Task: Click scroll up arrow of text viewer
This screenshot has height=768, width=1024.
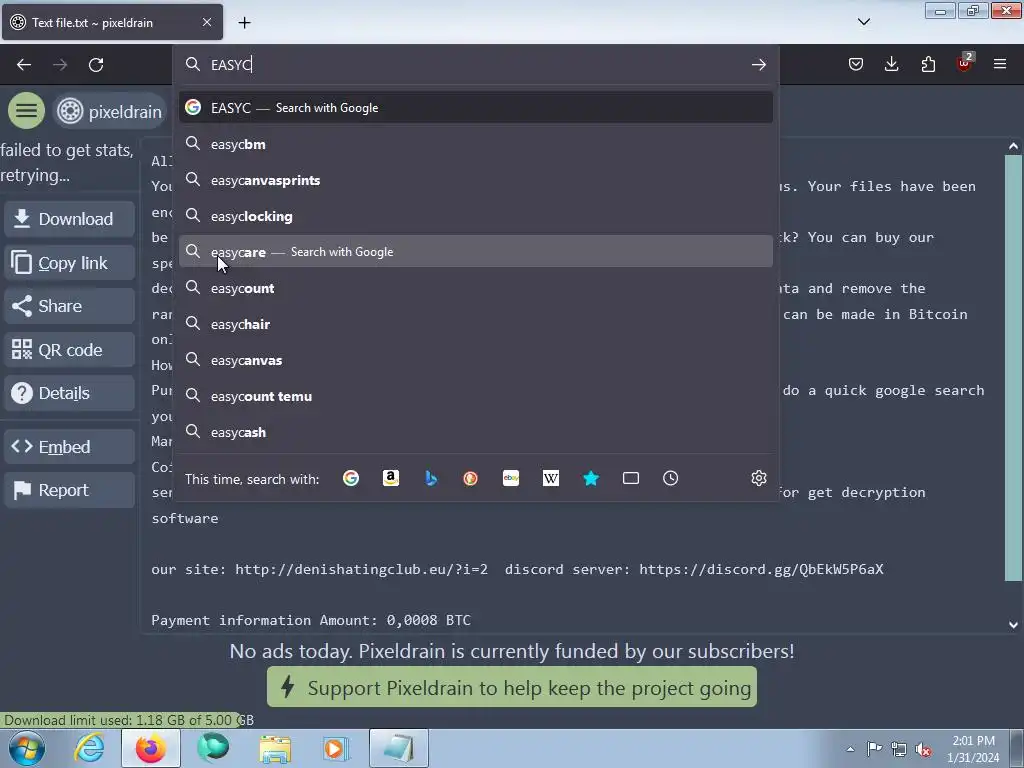Action: (x=1013, y=146)
